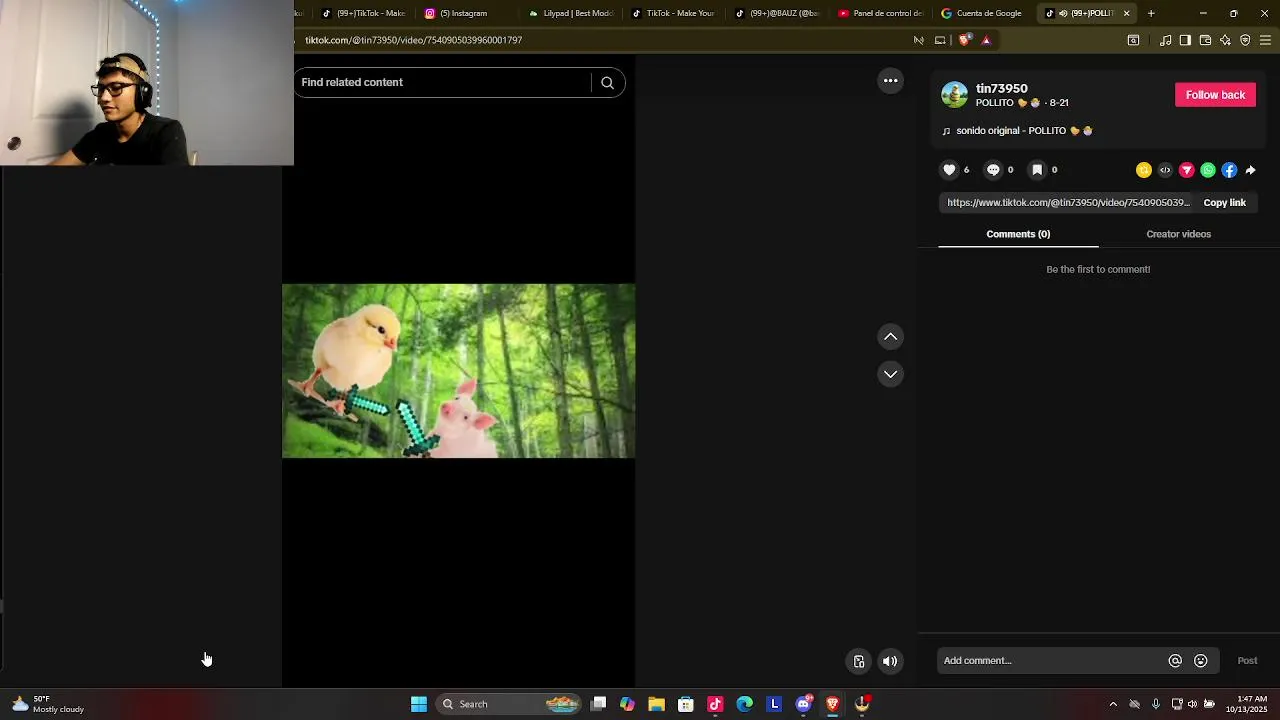Open more share options arrow
Screen dimensions: 1280x720
point(1251,170)
